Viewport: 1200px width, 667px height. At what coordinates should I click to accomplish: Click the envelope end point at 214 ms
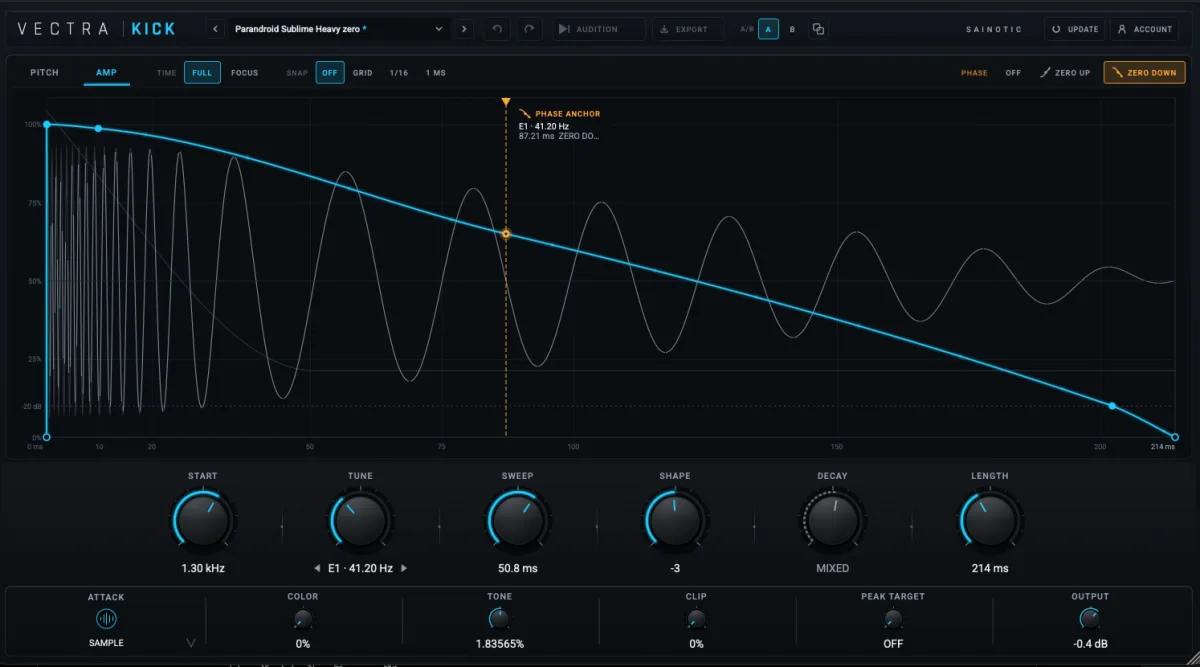click(x=1175, y=437)
